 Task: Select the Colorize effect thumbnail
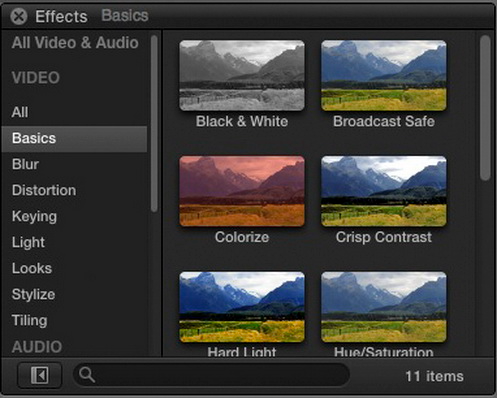pyautogui.click(x=242, y=191)
